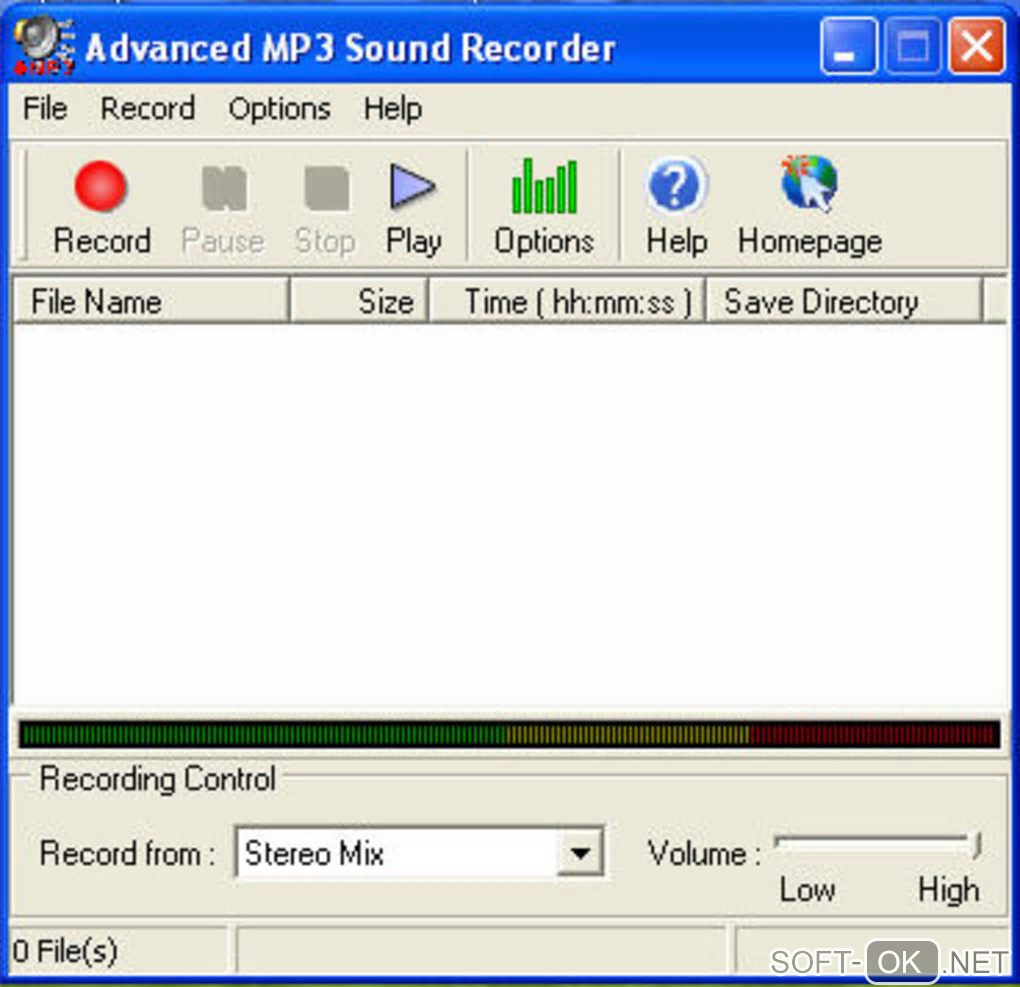Open the Record menu
The width and height of the screenshot is (1020, 987).
point(148,108)
